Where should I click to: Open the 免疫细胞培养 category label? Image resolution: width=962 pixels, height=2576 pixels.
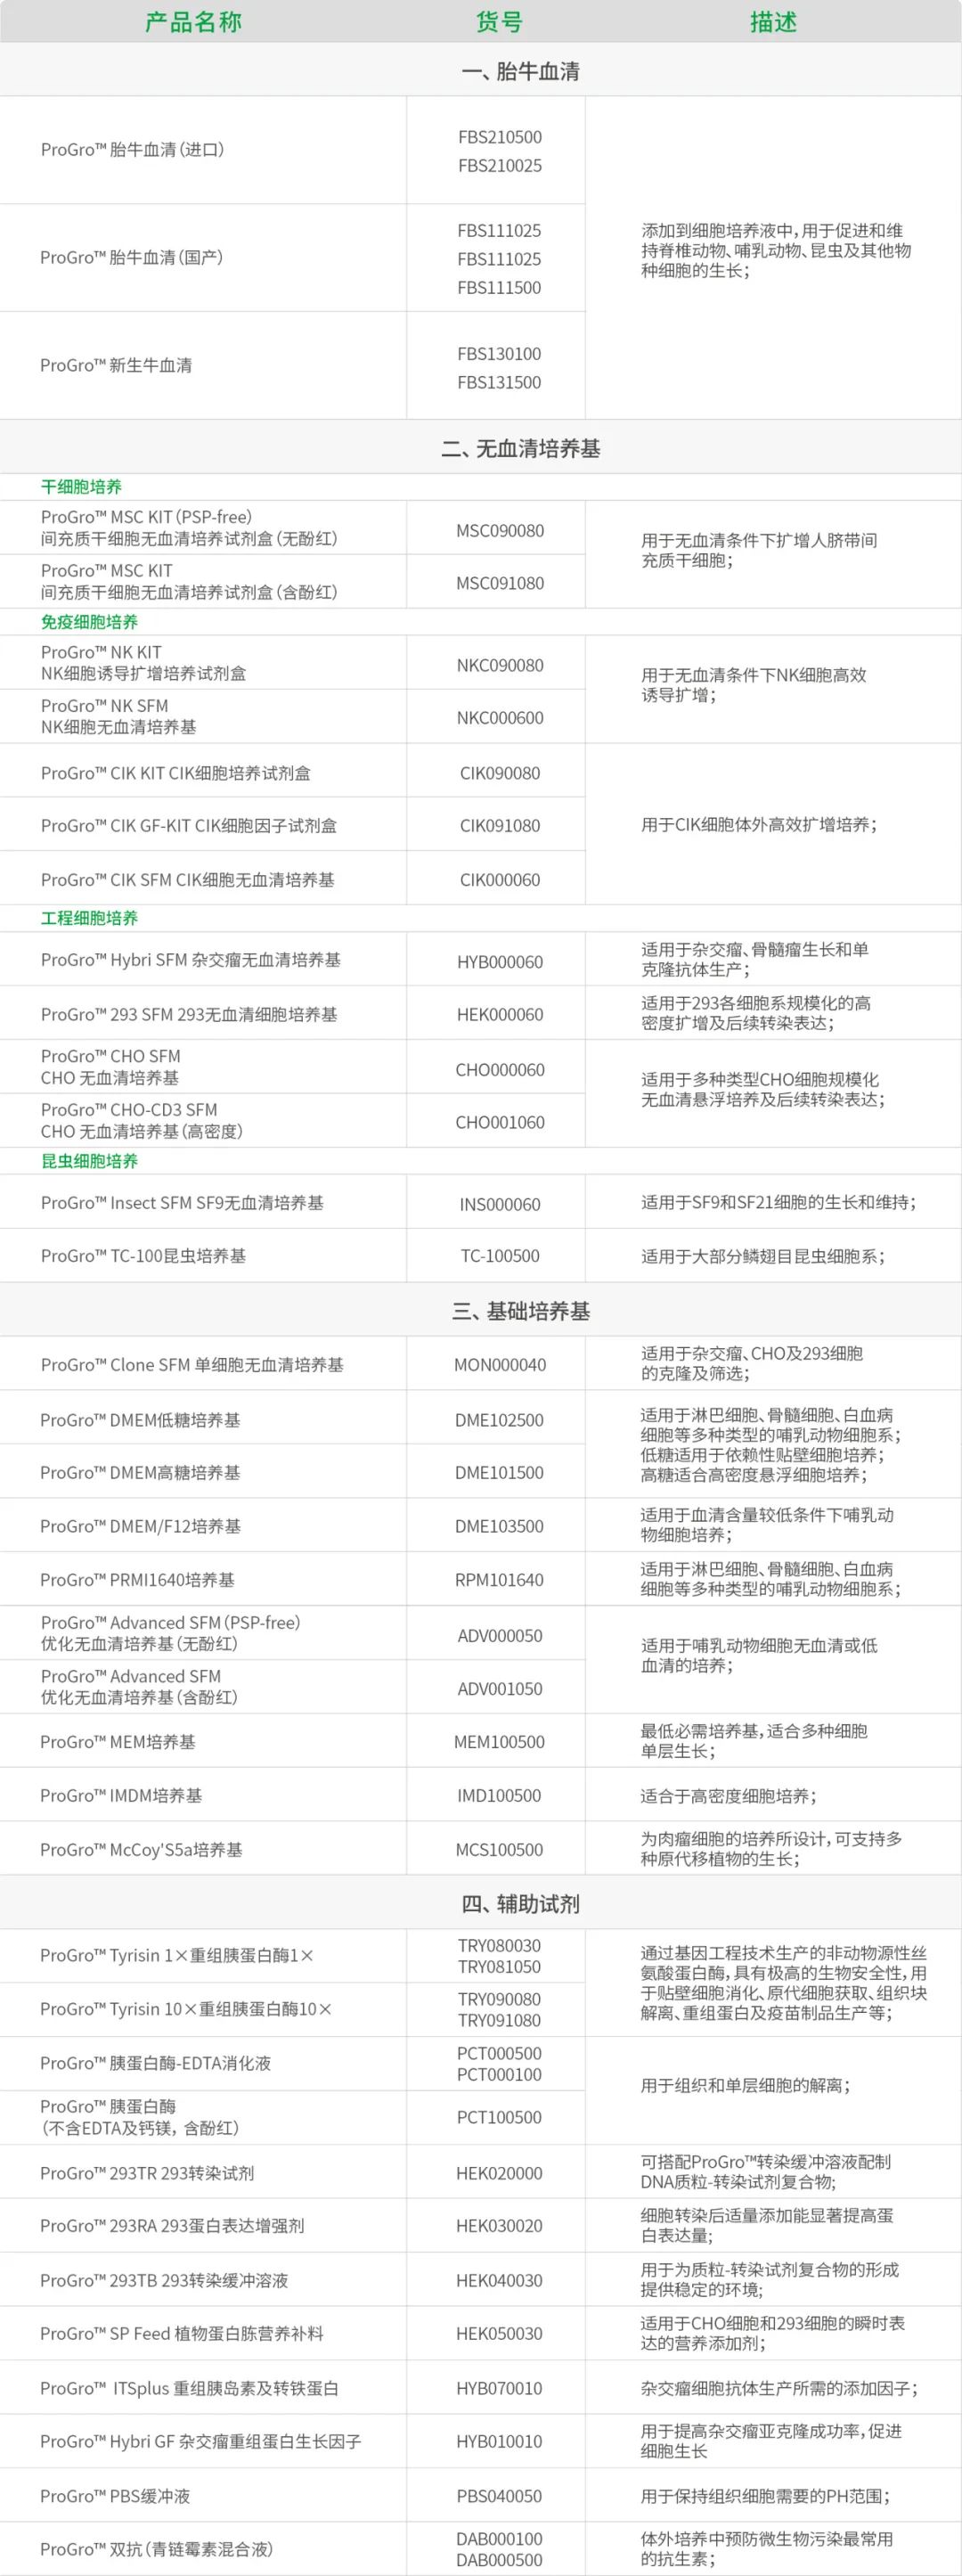(x=89, y=622)
